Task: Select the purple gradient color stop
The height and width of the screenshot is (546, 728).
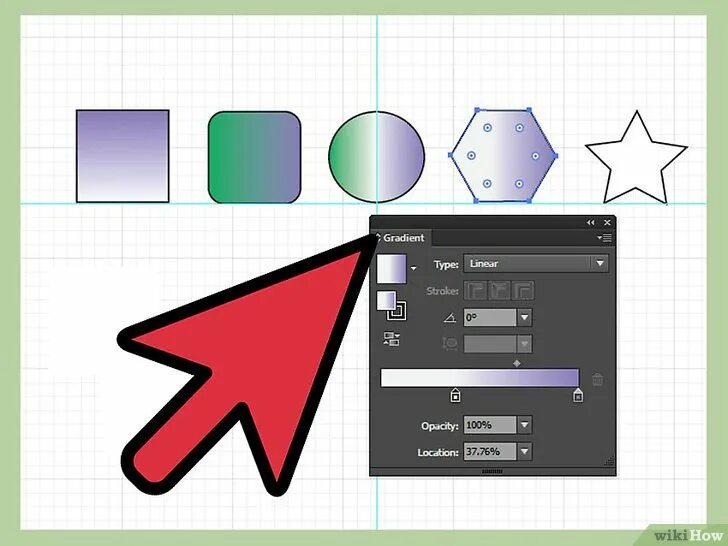Action: [x=578, y=396]
